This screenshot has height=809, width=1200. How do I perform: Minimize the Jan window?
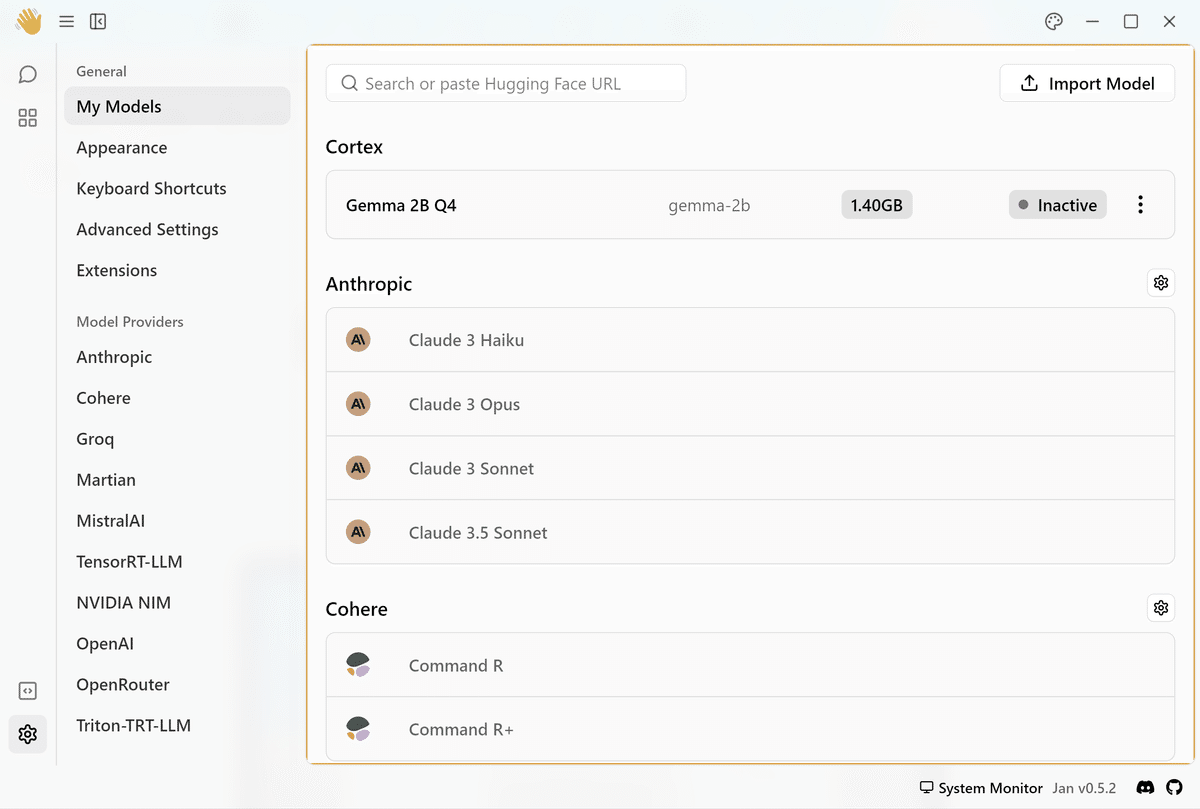[1092, 21]
